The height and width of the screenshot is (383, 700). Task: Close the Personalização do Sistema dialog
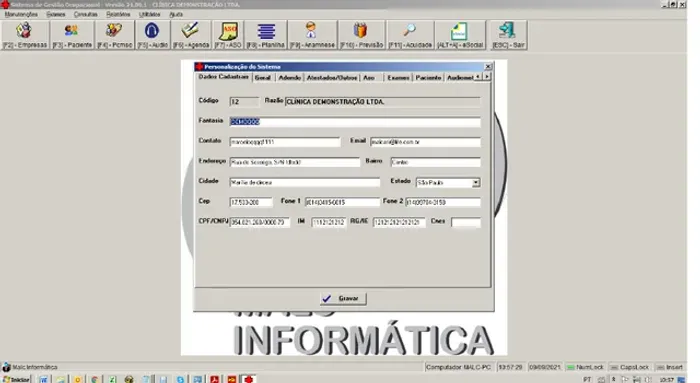coord(488,67)
